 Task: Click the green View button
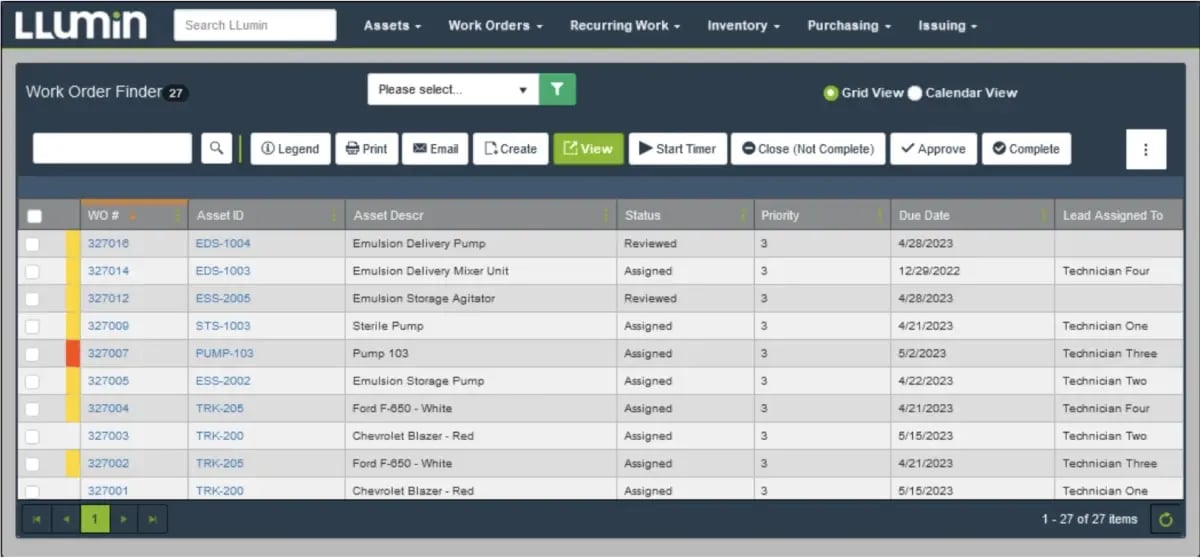click(x=588, y=149)
